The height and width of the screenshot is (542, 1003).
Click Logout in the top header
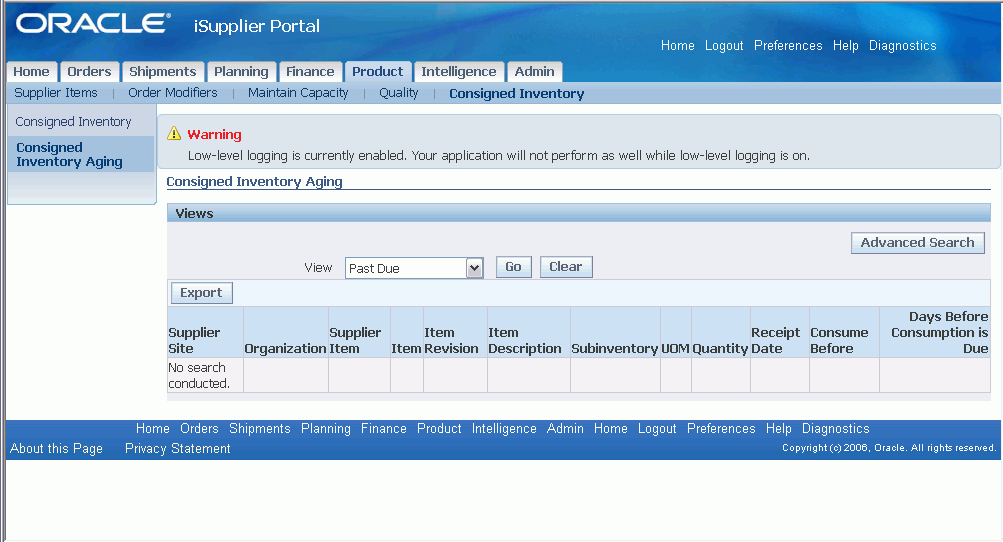[x=724, y=45]
